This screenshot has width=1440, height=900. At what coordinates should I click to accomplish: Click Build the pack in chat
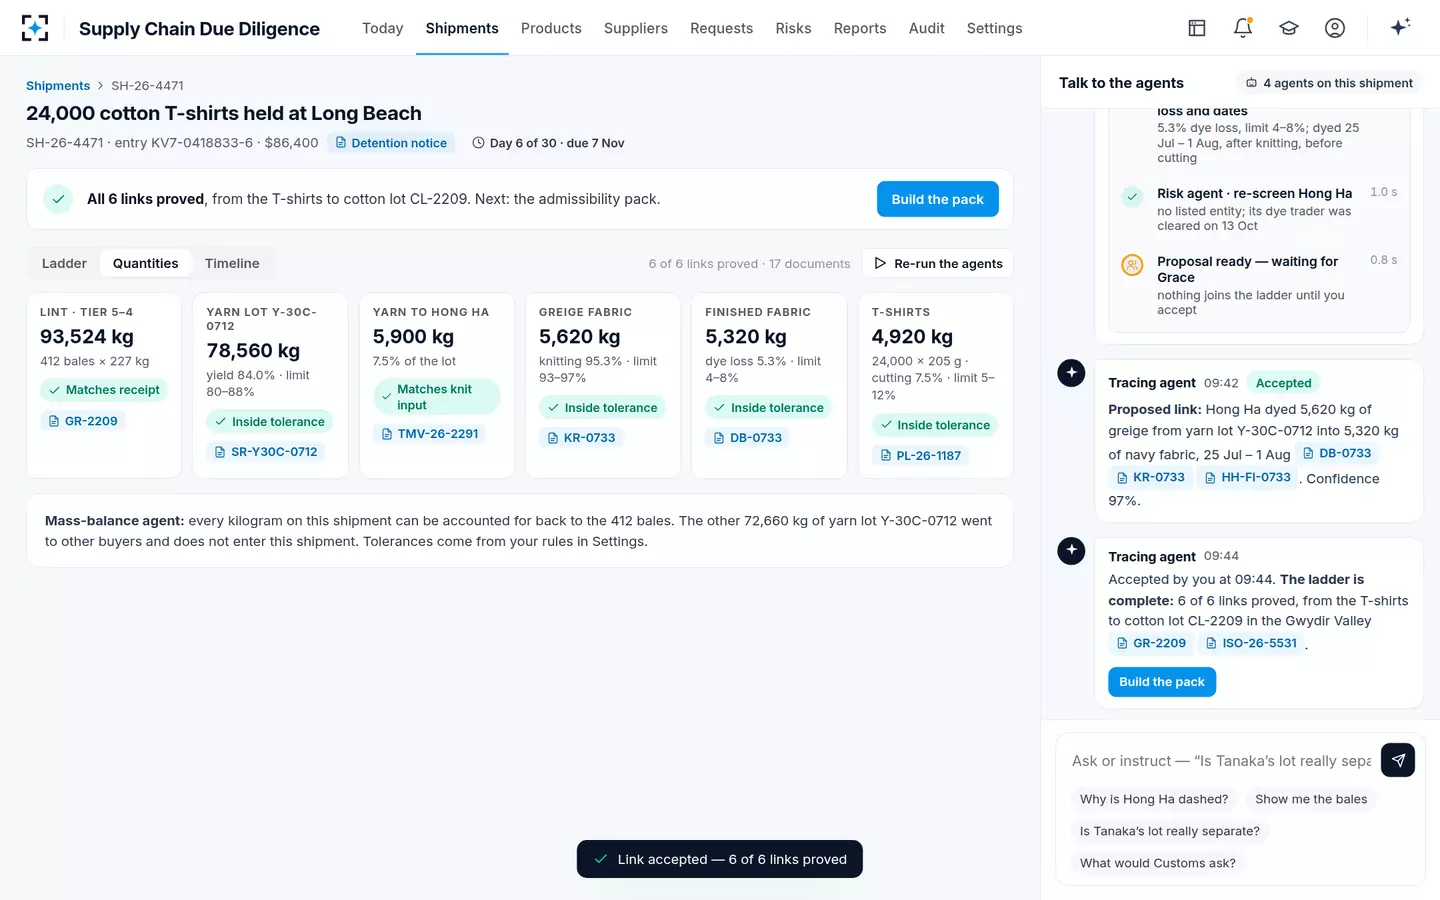(1162, 682)
